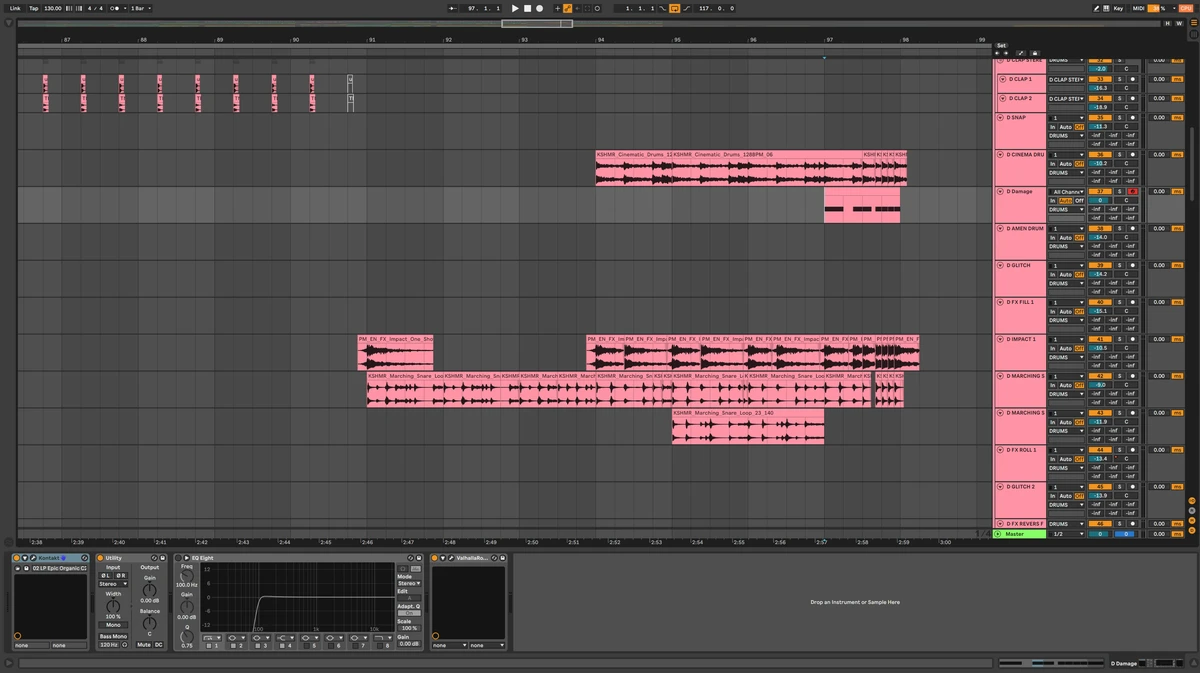
Task: Open the Key map mode
Action: (1118, 8)
